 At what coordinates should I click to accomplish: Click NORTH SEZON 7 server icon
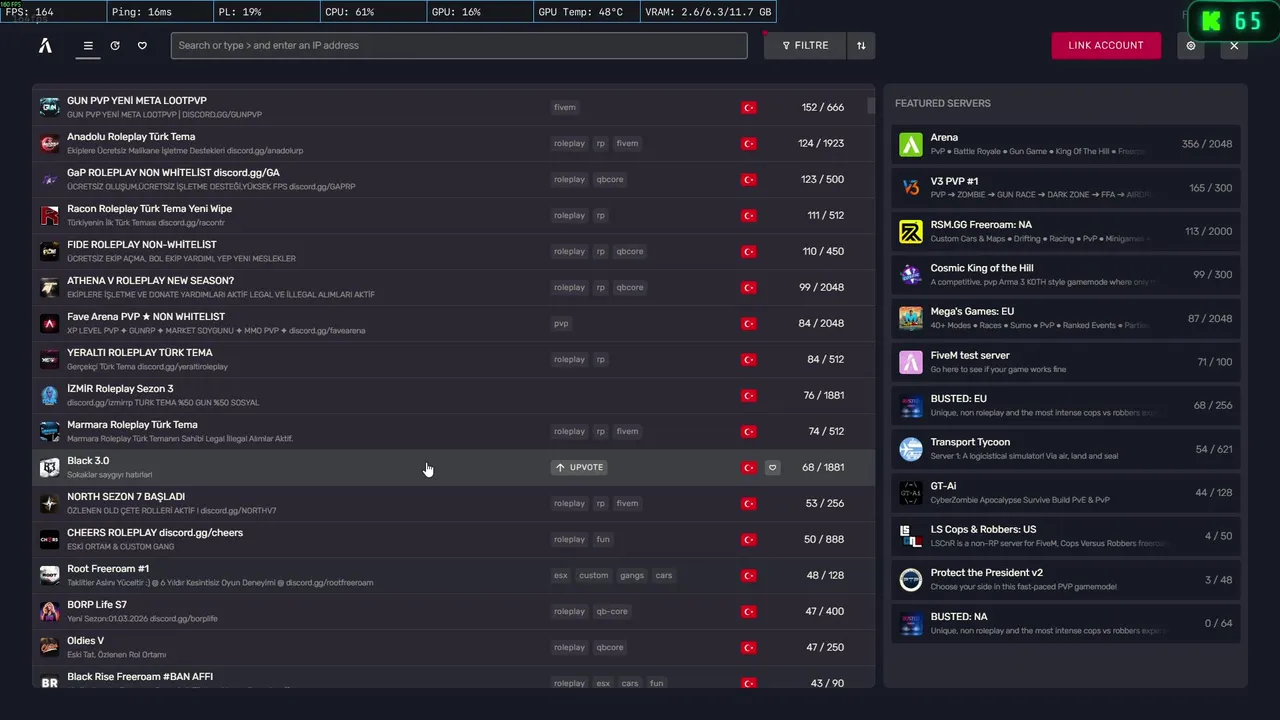click(49, 503)
